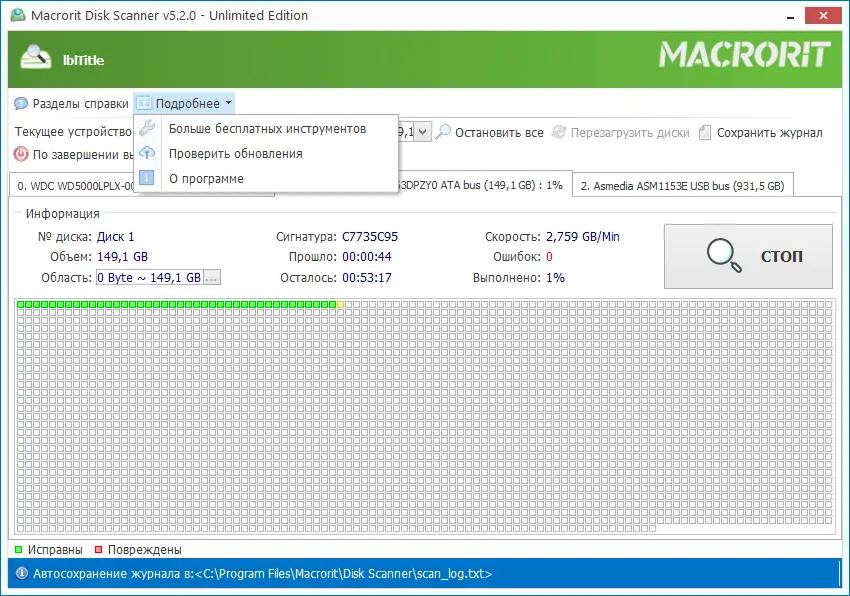
Task: Click the info icon in the status bar
Action: point(21,573)
